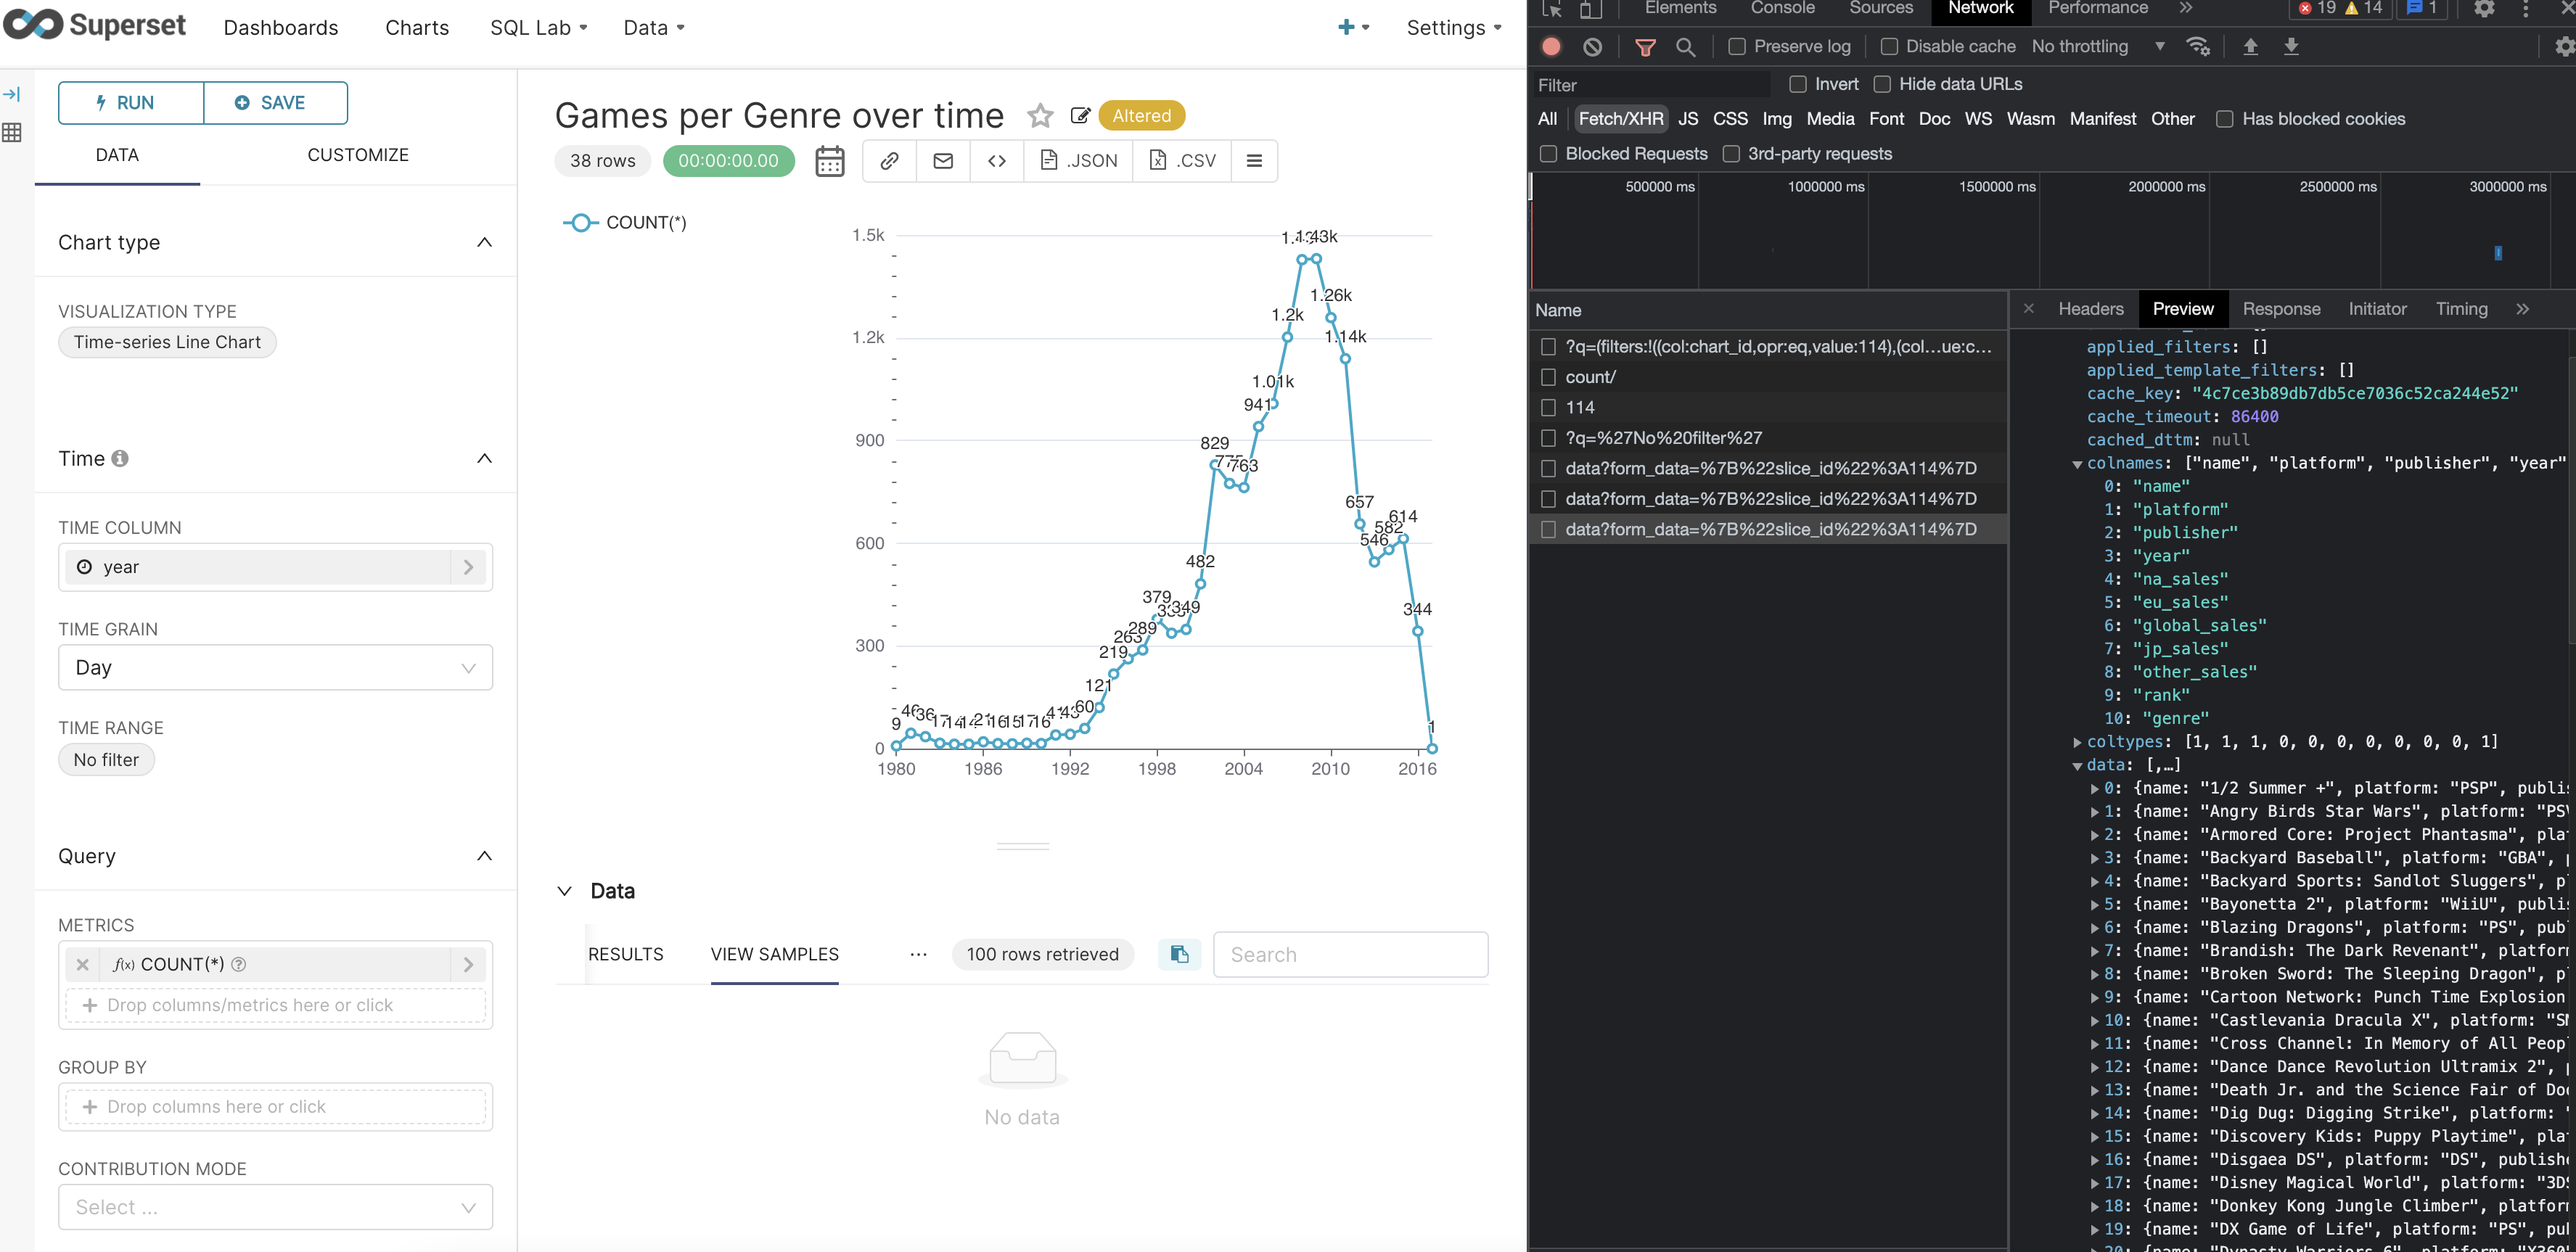Download the chart data as .JSON
Image resolution: width=2576 pixels, height=1252 pixels.
[1077, 160]
